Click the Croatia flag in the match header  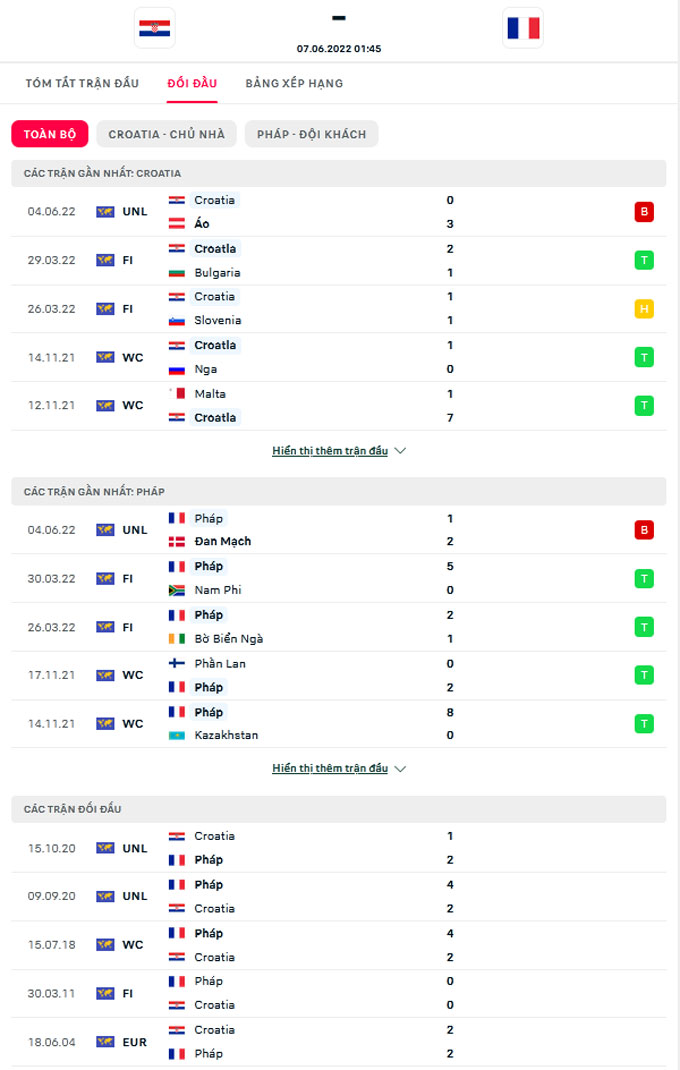tap(155, 28)
